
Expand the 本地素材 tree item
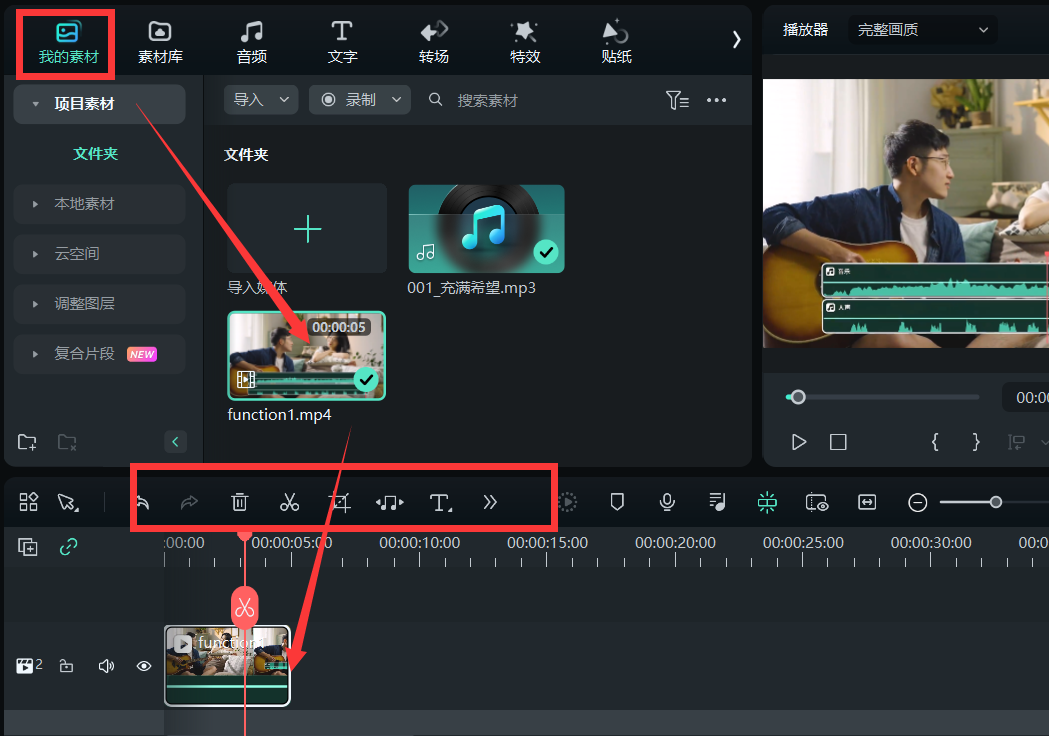tap(85, 204)
